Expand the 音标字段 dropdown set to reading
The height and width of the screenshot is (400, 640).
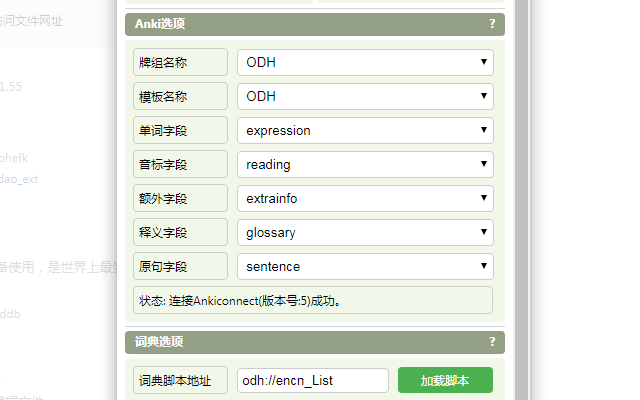[x=365, y=164]
